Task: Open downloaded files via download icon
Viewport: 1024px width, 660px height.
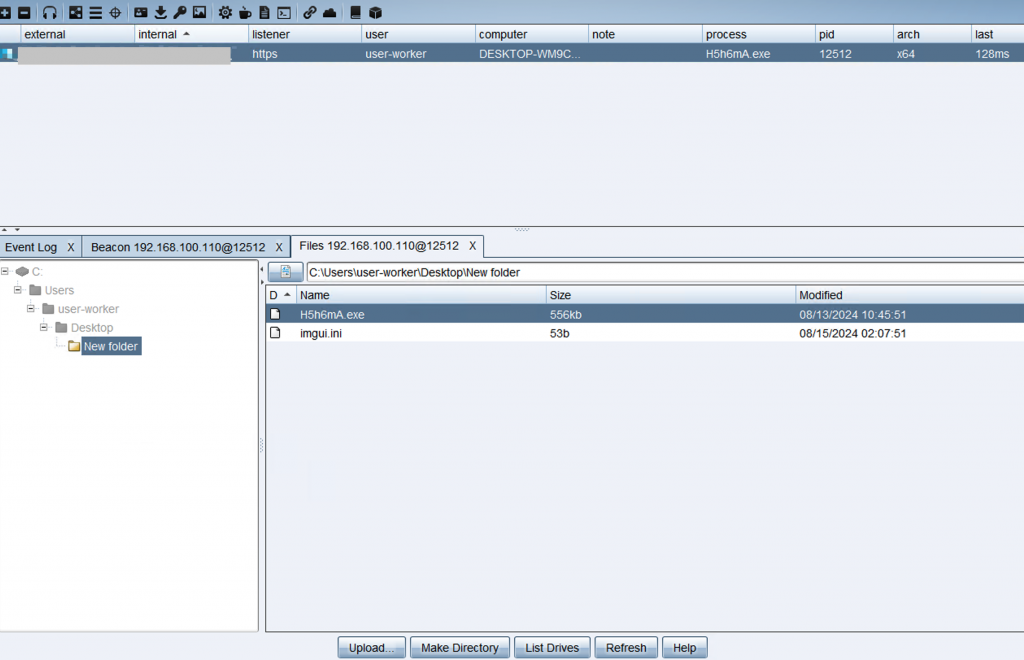Action: point(160,12)
